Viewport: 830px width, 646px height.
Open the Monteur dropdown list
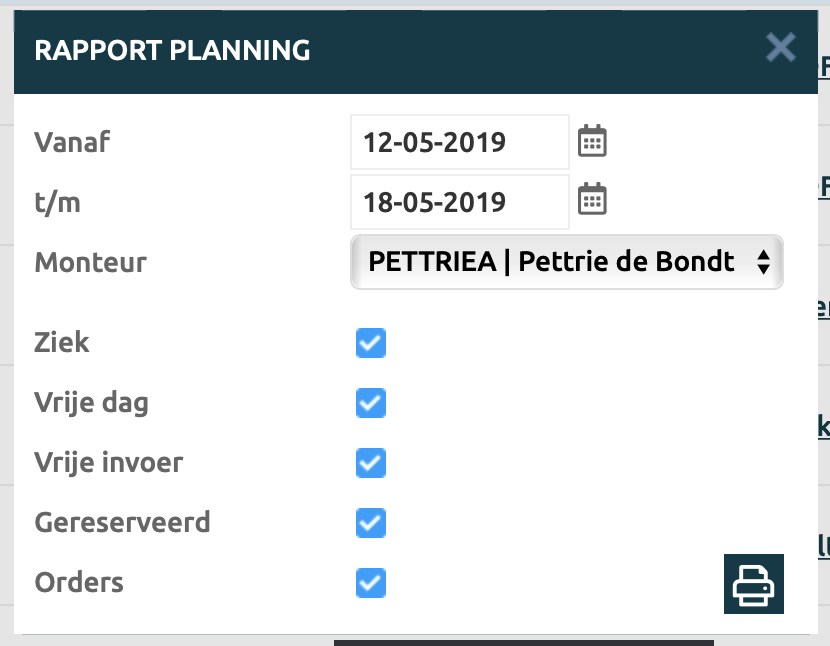[566, 263]
